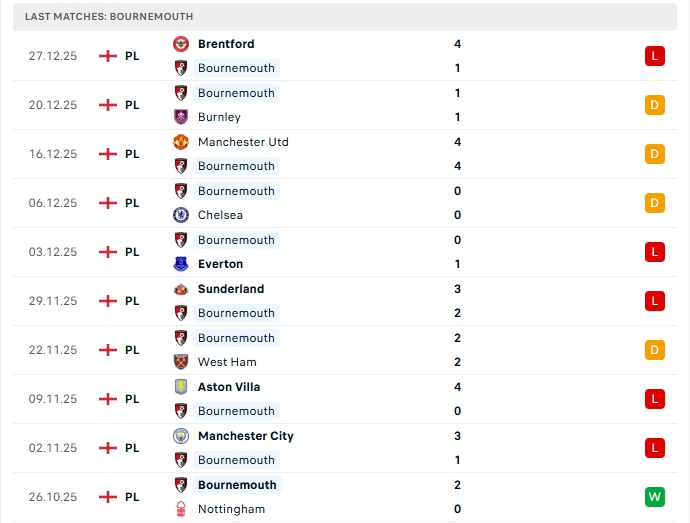Click the Last Matches: Bournemouth header

(110, 17)
